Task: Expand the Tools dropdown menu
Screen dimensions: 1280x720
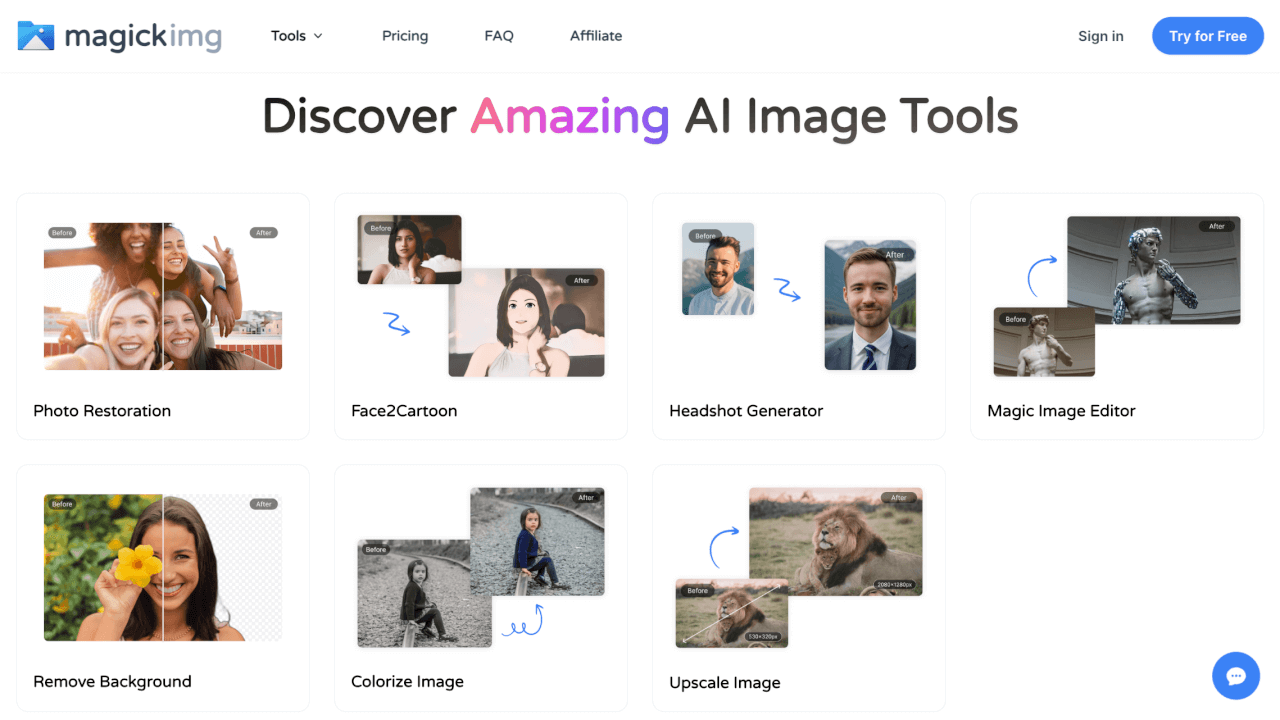Action: [288, 35]
